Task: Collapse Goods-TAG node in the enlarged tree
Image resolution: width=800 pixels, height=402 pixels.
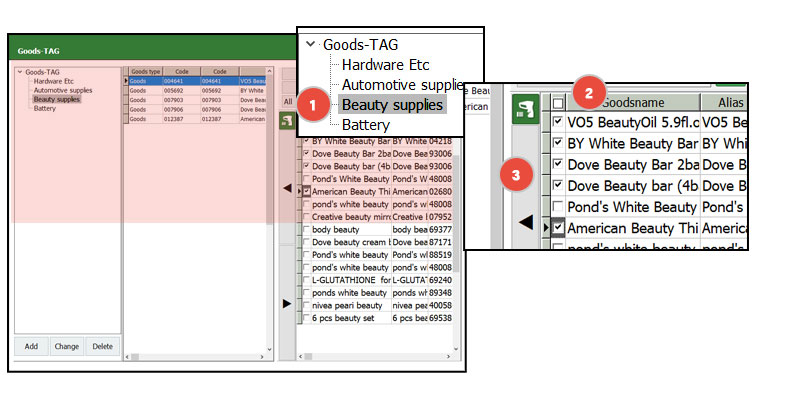Action: 310,44
